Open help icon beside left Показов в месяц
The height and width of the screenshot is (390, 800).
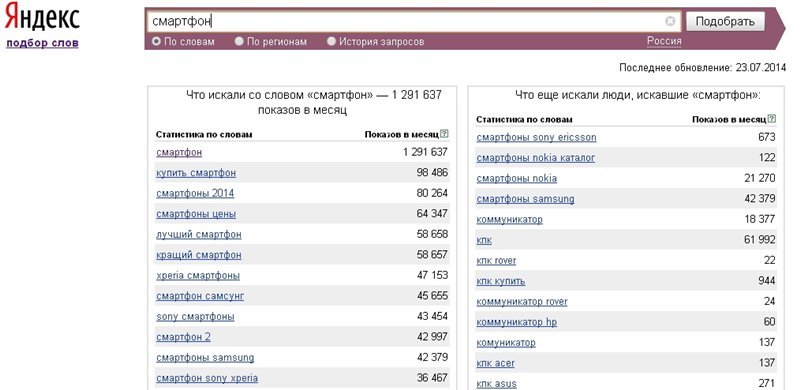(444, 134)
